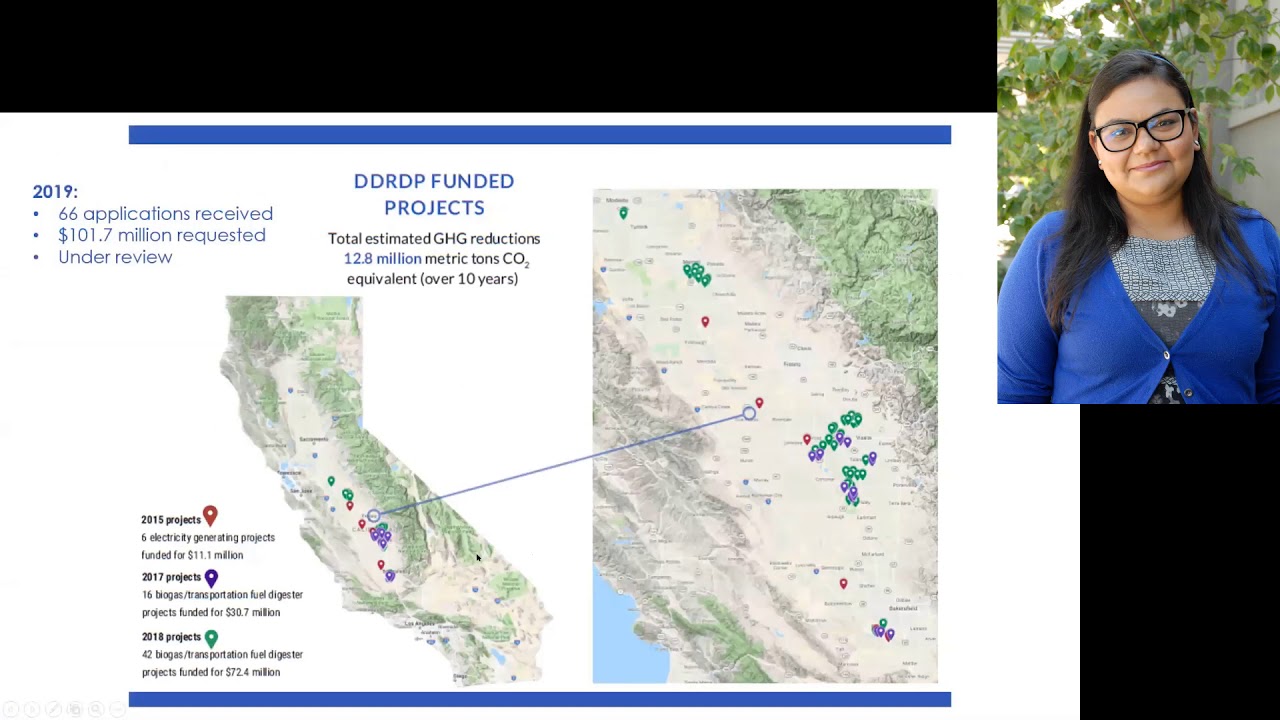Click "equivalent (over 10 years)" text
Viewport: 1280px width, 720px height.
[x=432, y=279]
